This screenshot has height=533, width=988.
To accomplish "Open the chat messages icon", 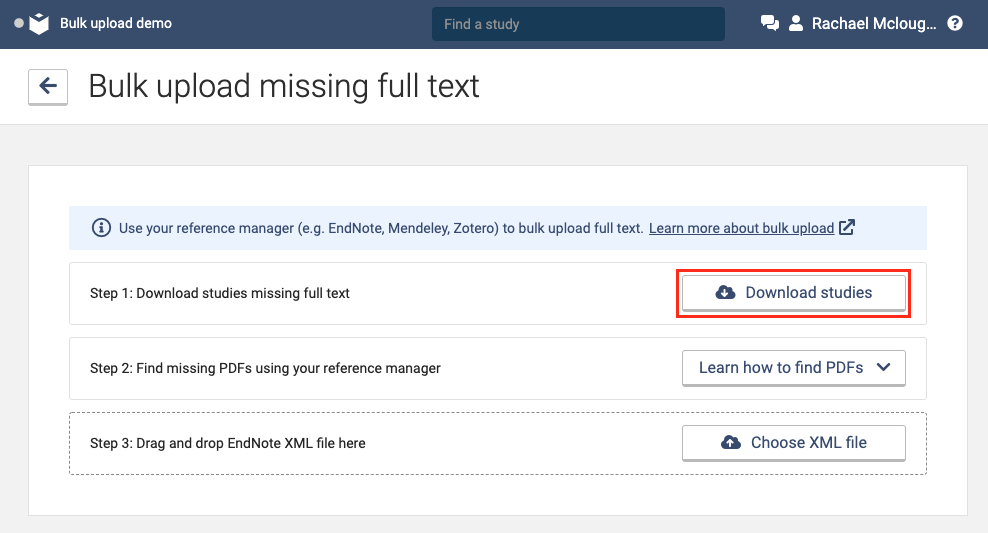I will tap(770, 23).
